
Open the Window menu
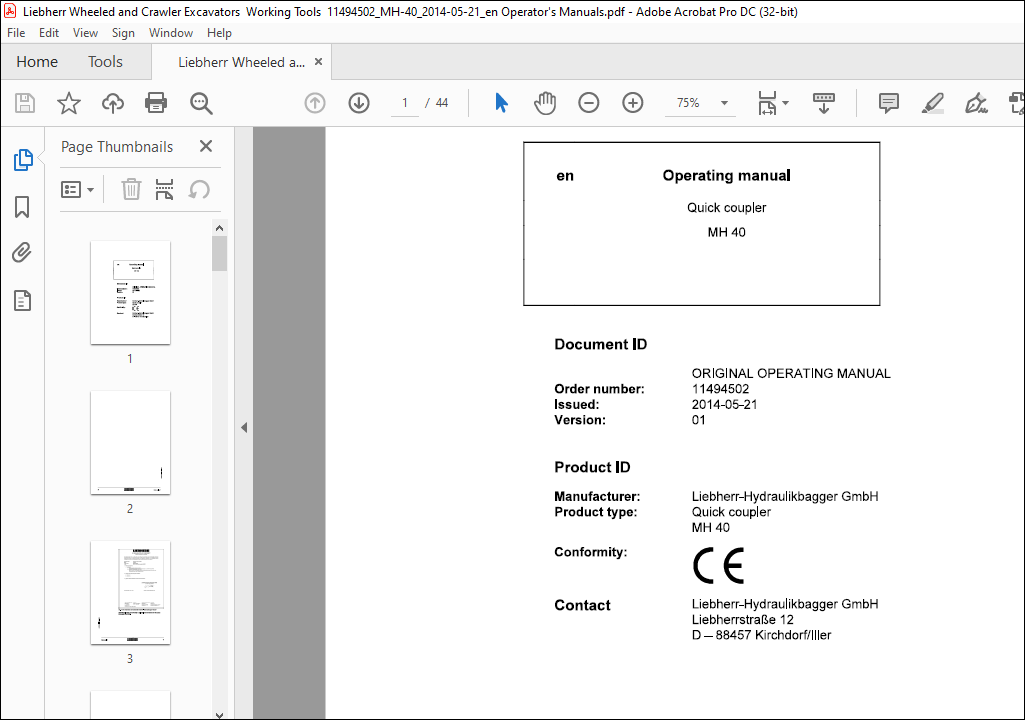171,33
